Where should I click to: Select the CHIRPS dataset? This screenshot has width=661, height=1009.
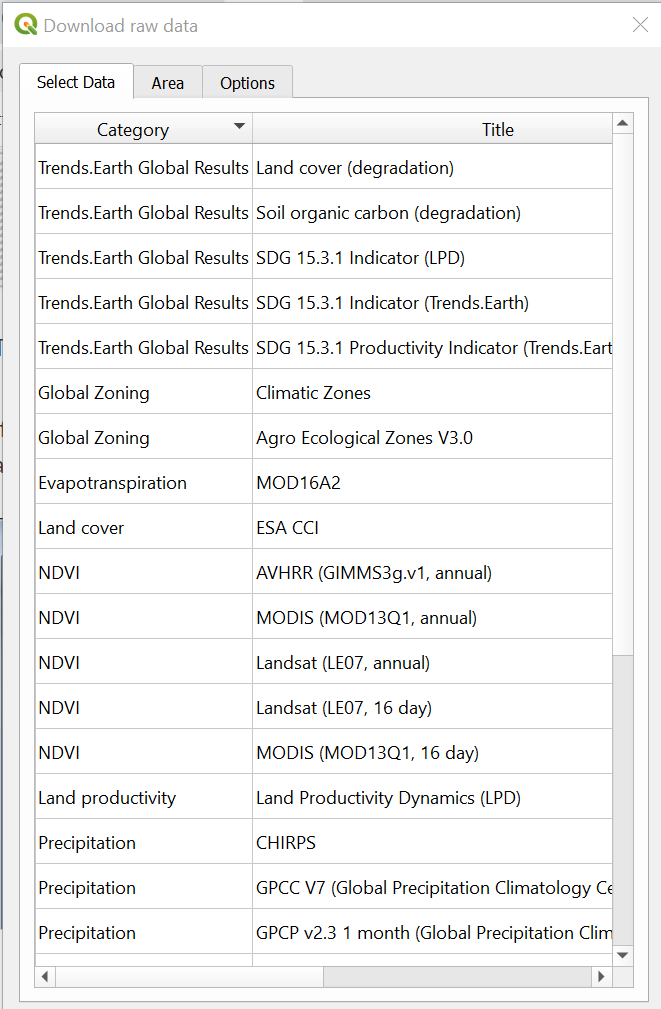click(432, 843)
